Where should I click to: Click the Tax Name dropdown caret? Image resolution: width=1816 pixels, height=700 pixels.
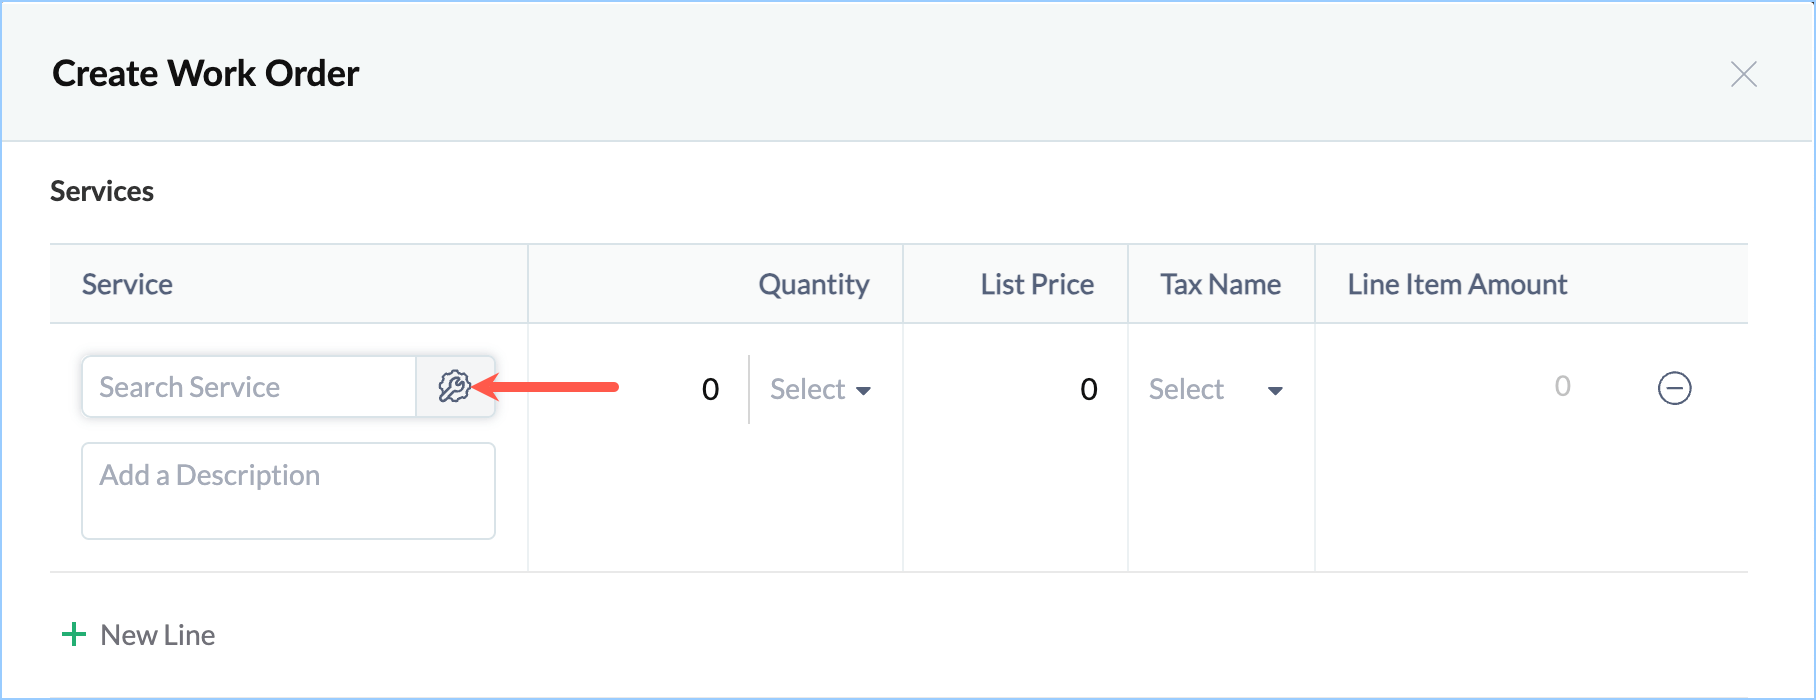coord(1275,390)
